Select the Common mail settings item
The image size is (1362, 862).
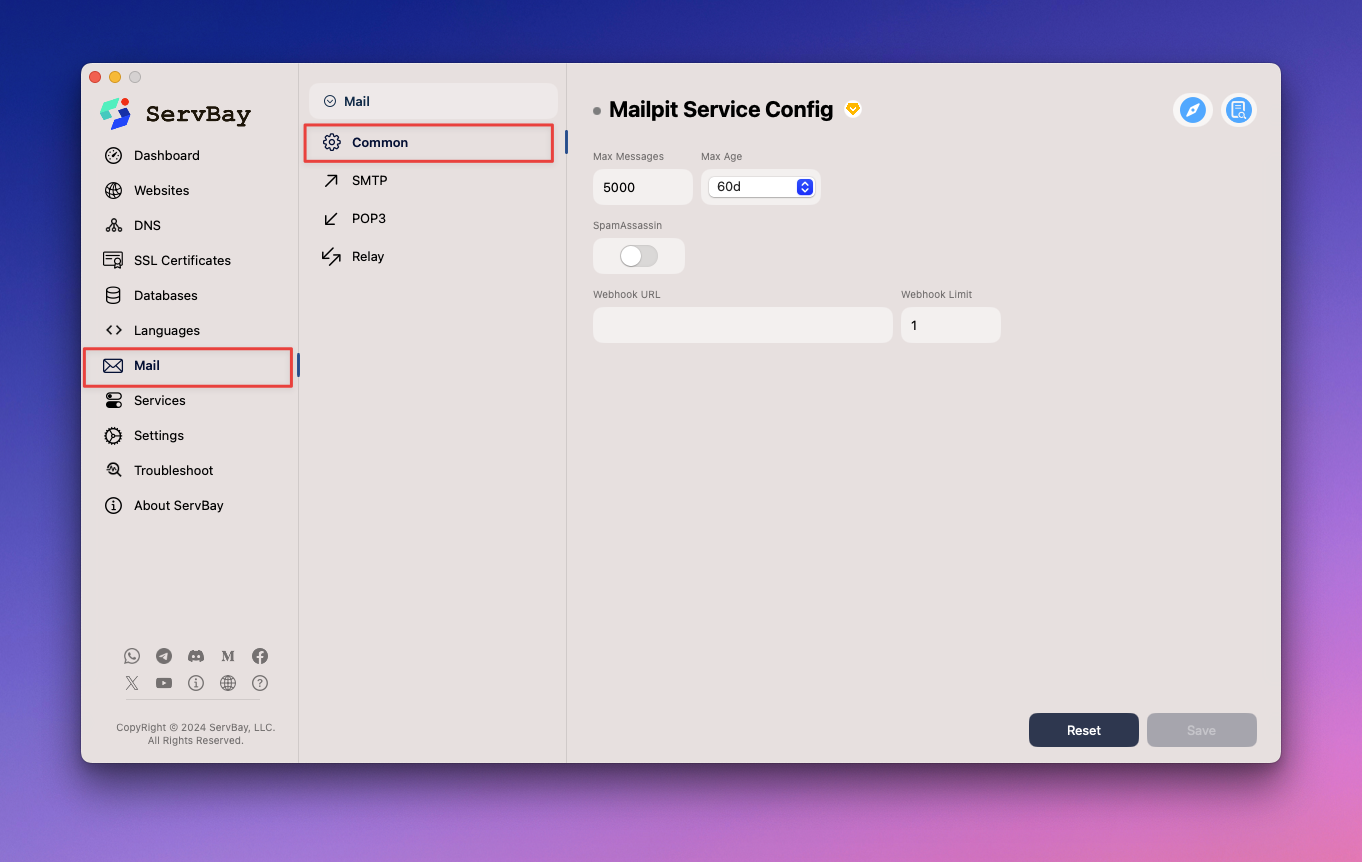429,143
